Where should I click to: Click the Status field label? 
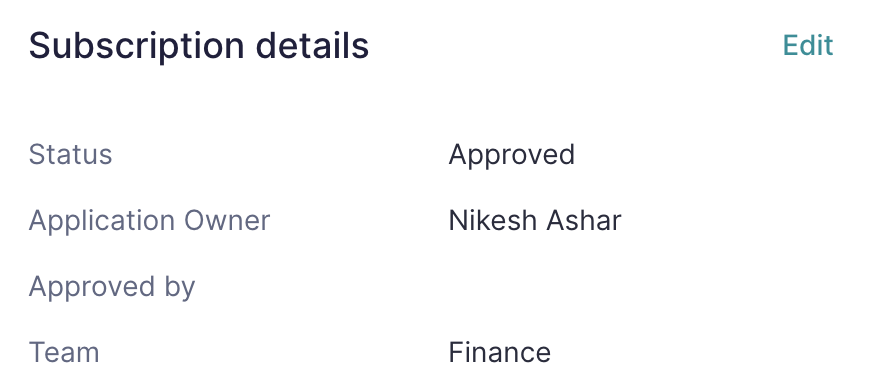[70, 154]
